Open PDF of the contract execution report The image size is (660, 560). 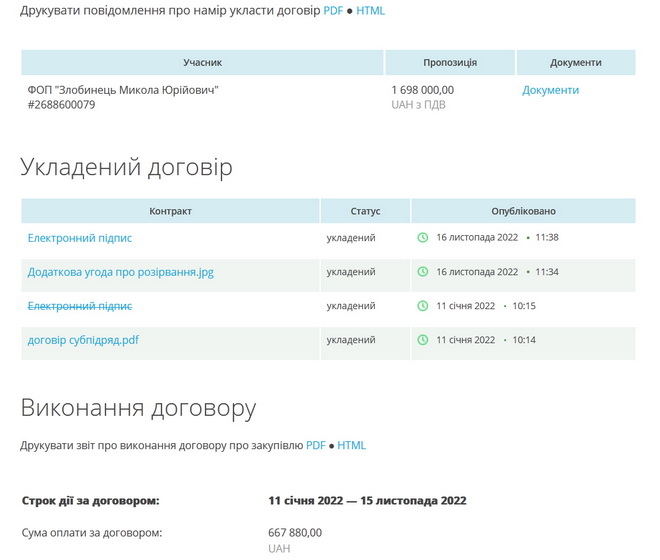click(x=316, y=445)
